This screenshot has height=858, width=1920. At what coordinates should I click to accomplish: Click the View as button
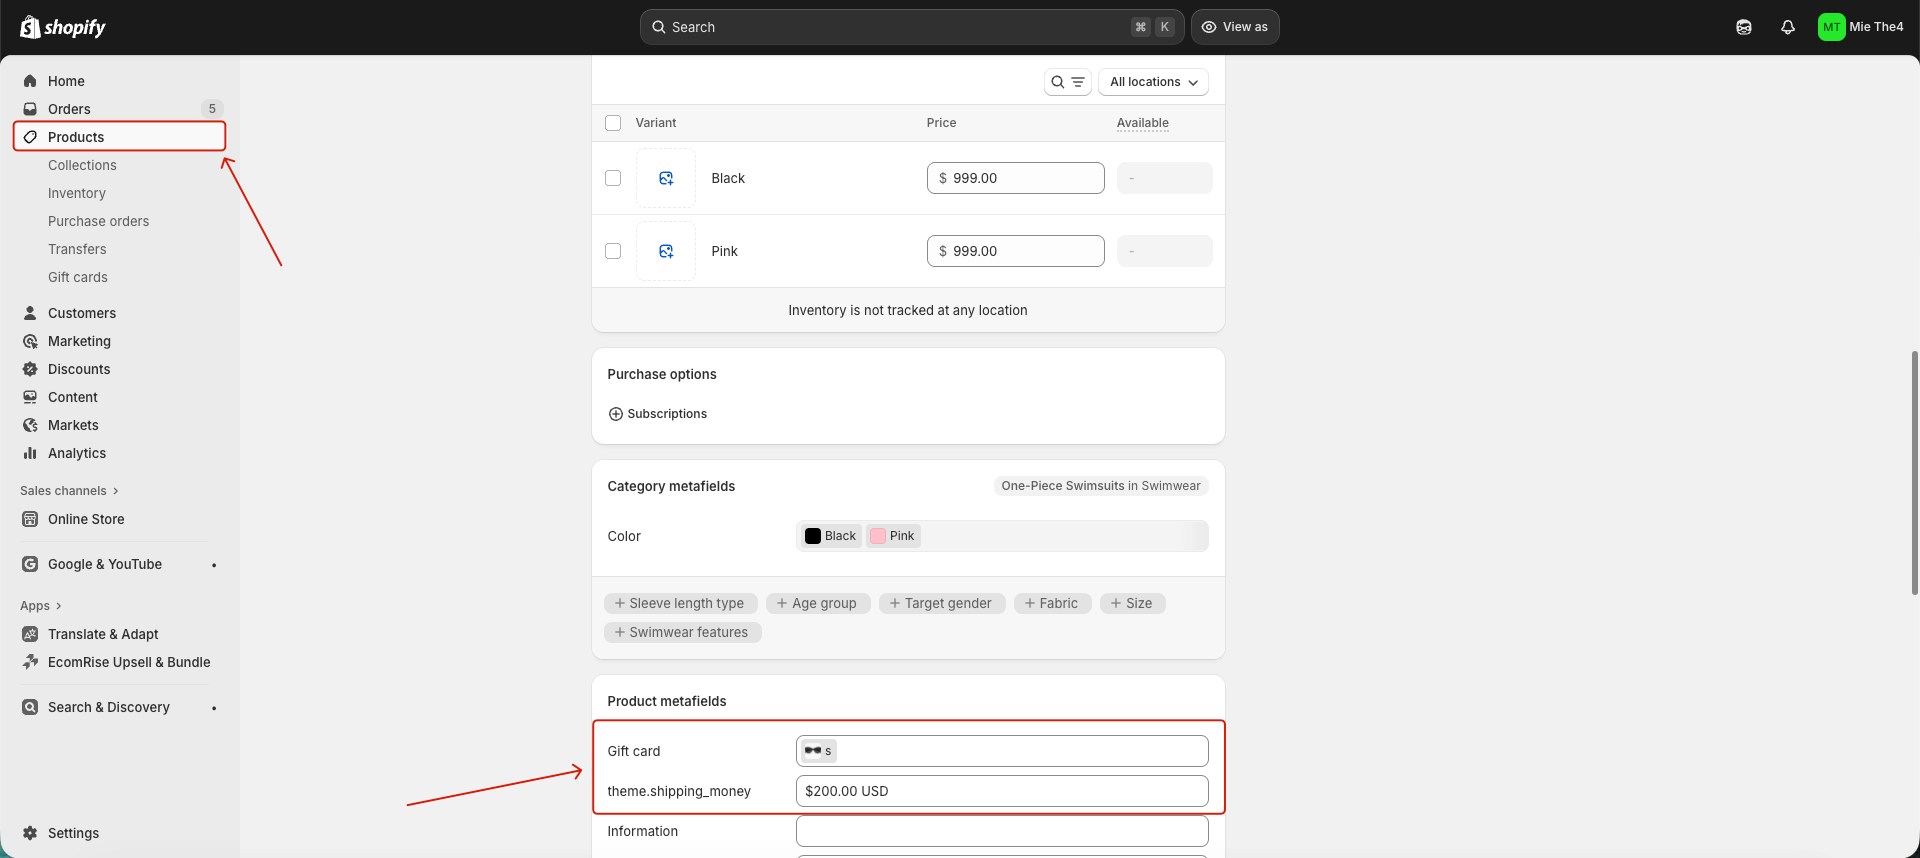click(x=1235, y=27)
